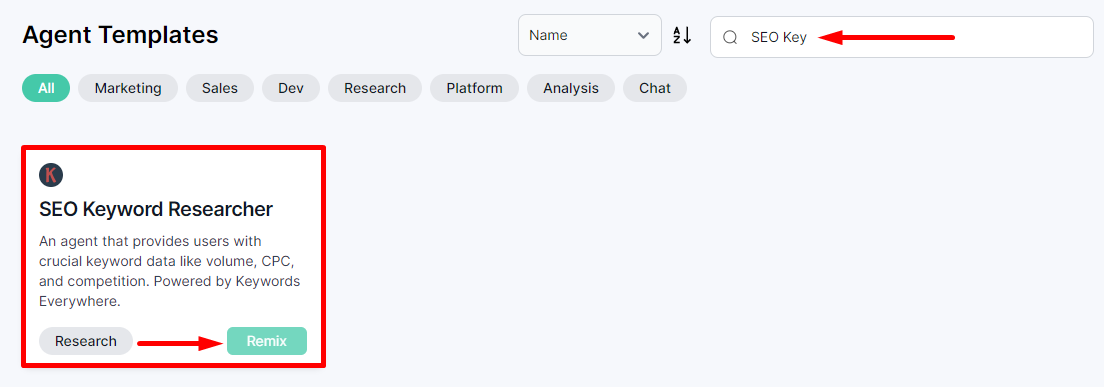
Task: Filter templates by Chat
Action: [655, 88]
